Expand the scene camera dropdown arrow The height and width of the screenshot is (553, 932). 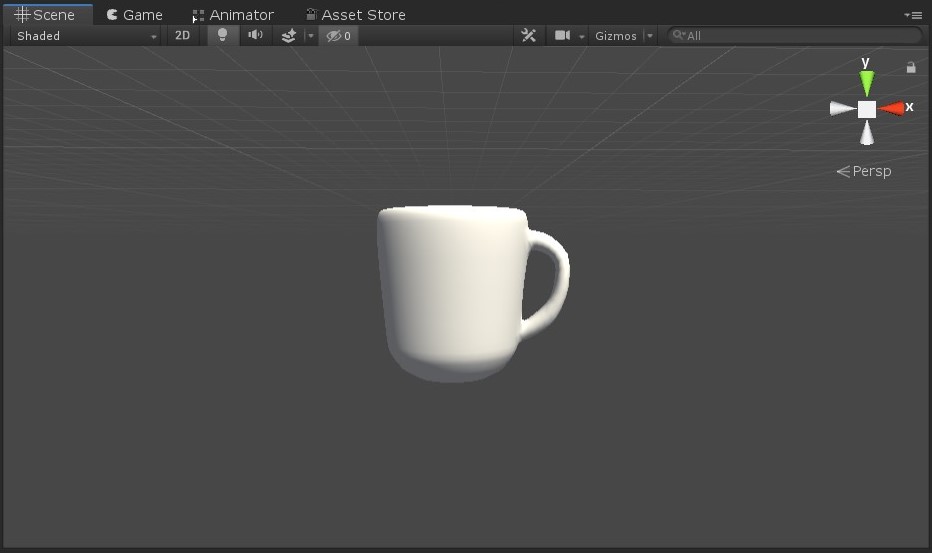582,36
